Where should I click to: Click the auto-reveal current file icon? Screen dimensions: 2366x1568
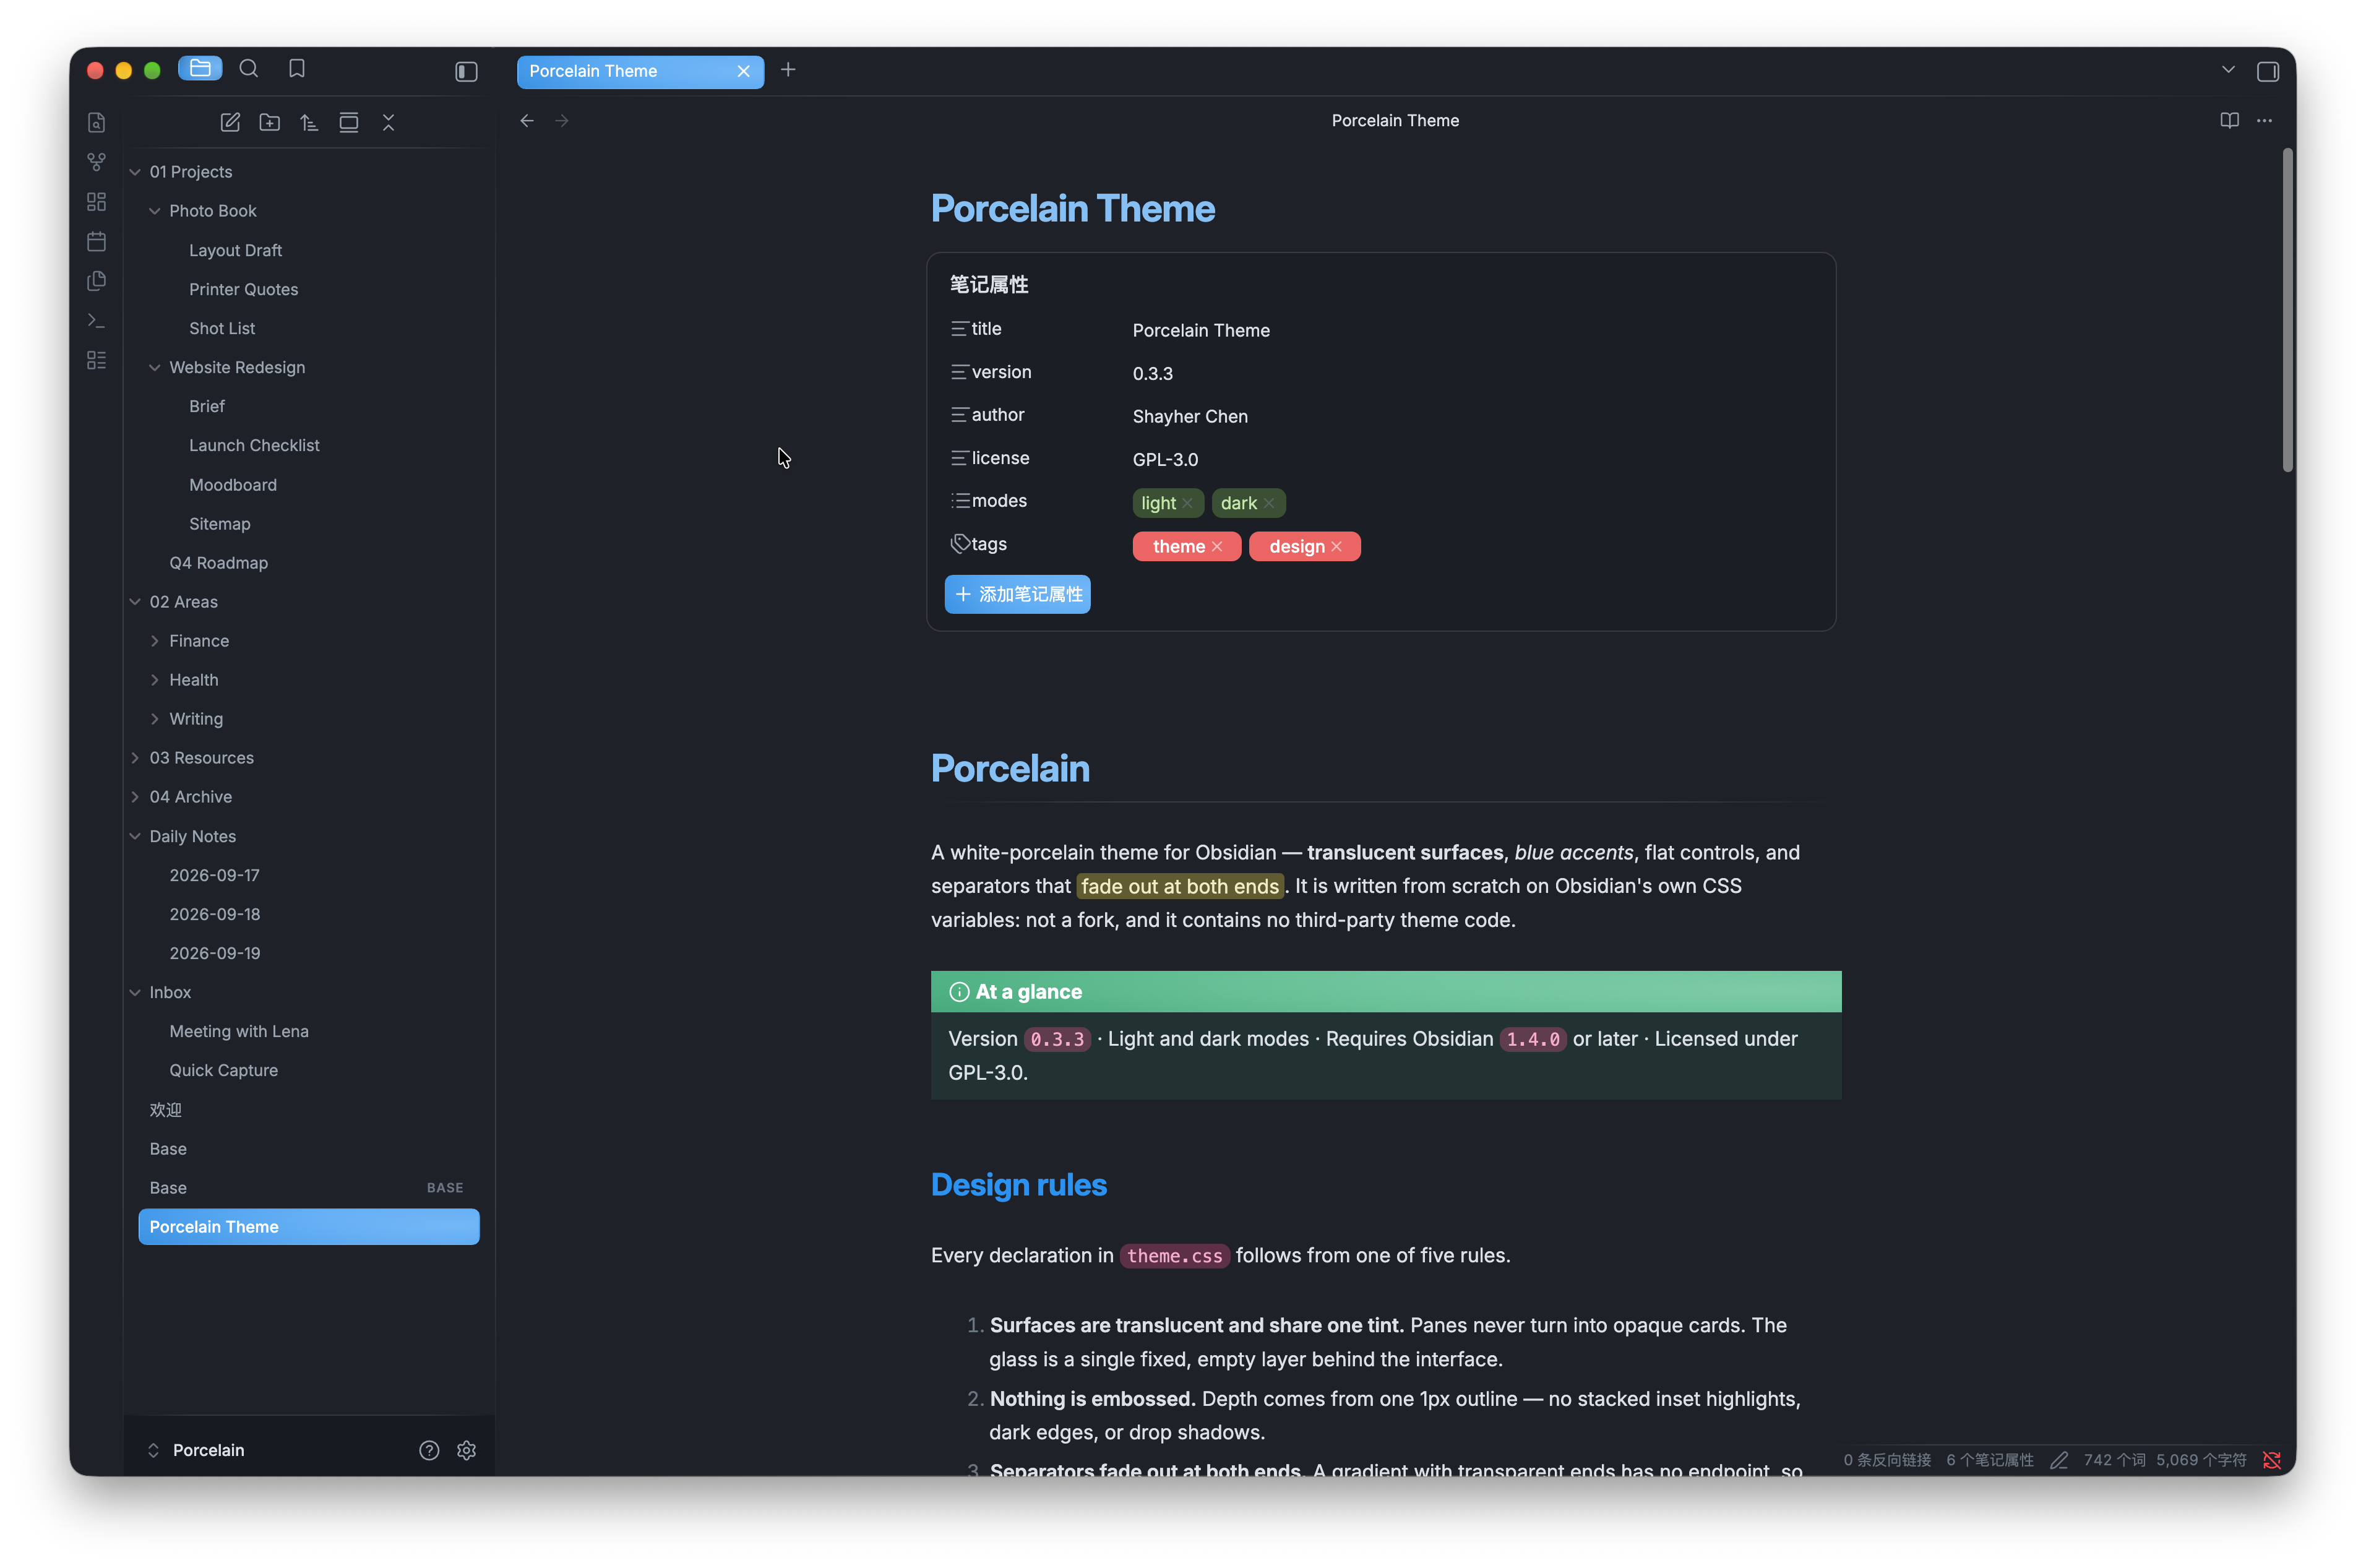click(x=349, y=122)
